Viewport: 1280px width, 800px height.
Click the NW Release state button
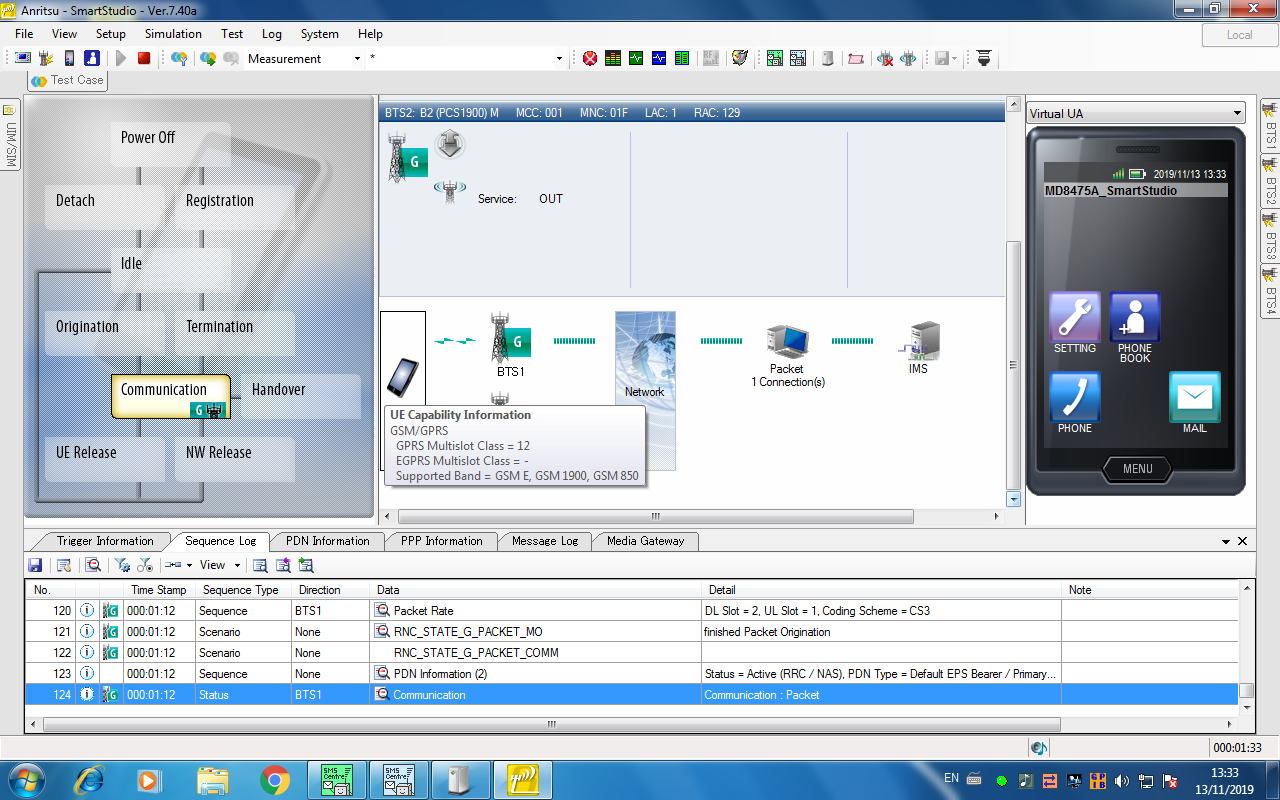point(235,460)
